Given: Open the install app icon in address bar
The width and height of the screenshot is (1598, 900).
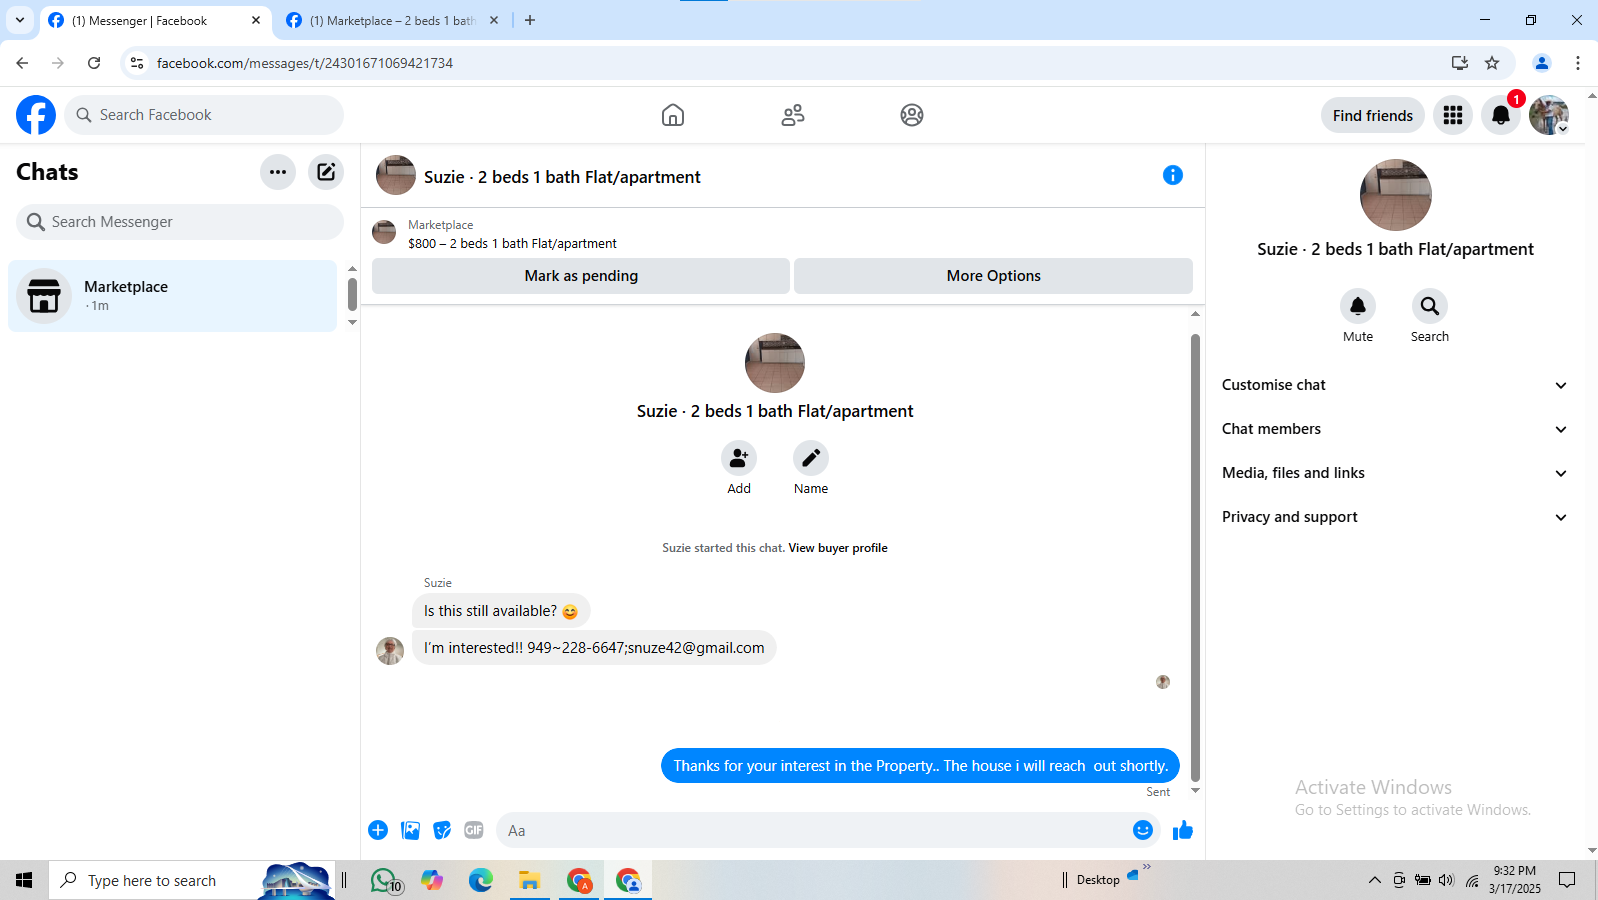Looking at the screenshot, I should (x=1460, y=63).
